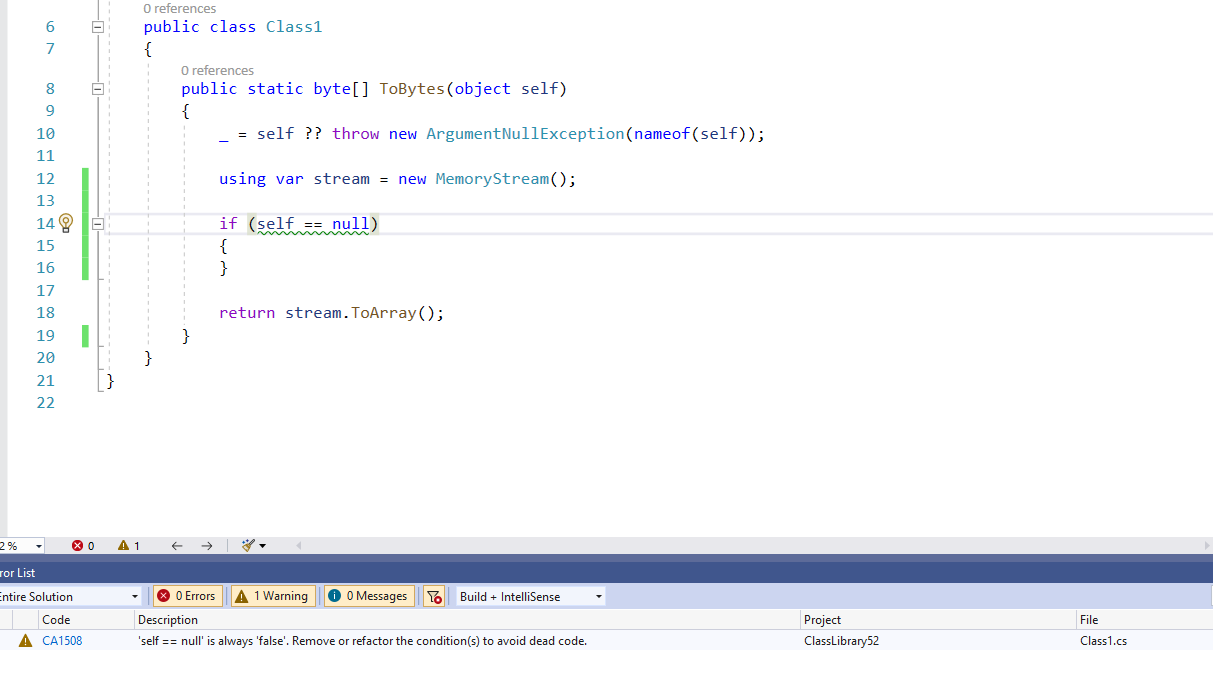
Task: Collapse the if statement block on line 14
Action: pos(97,223)
